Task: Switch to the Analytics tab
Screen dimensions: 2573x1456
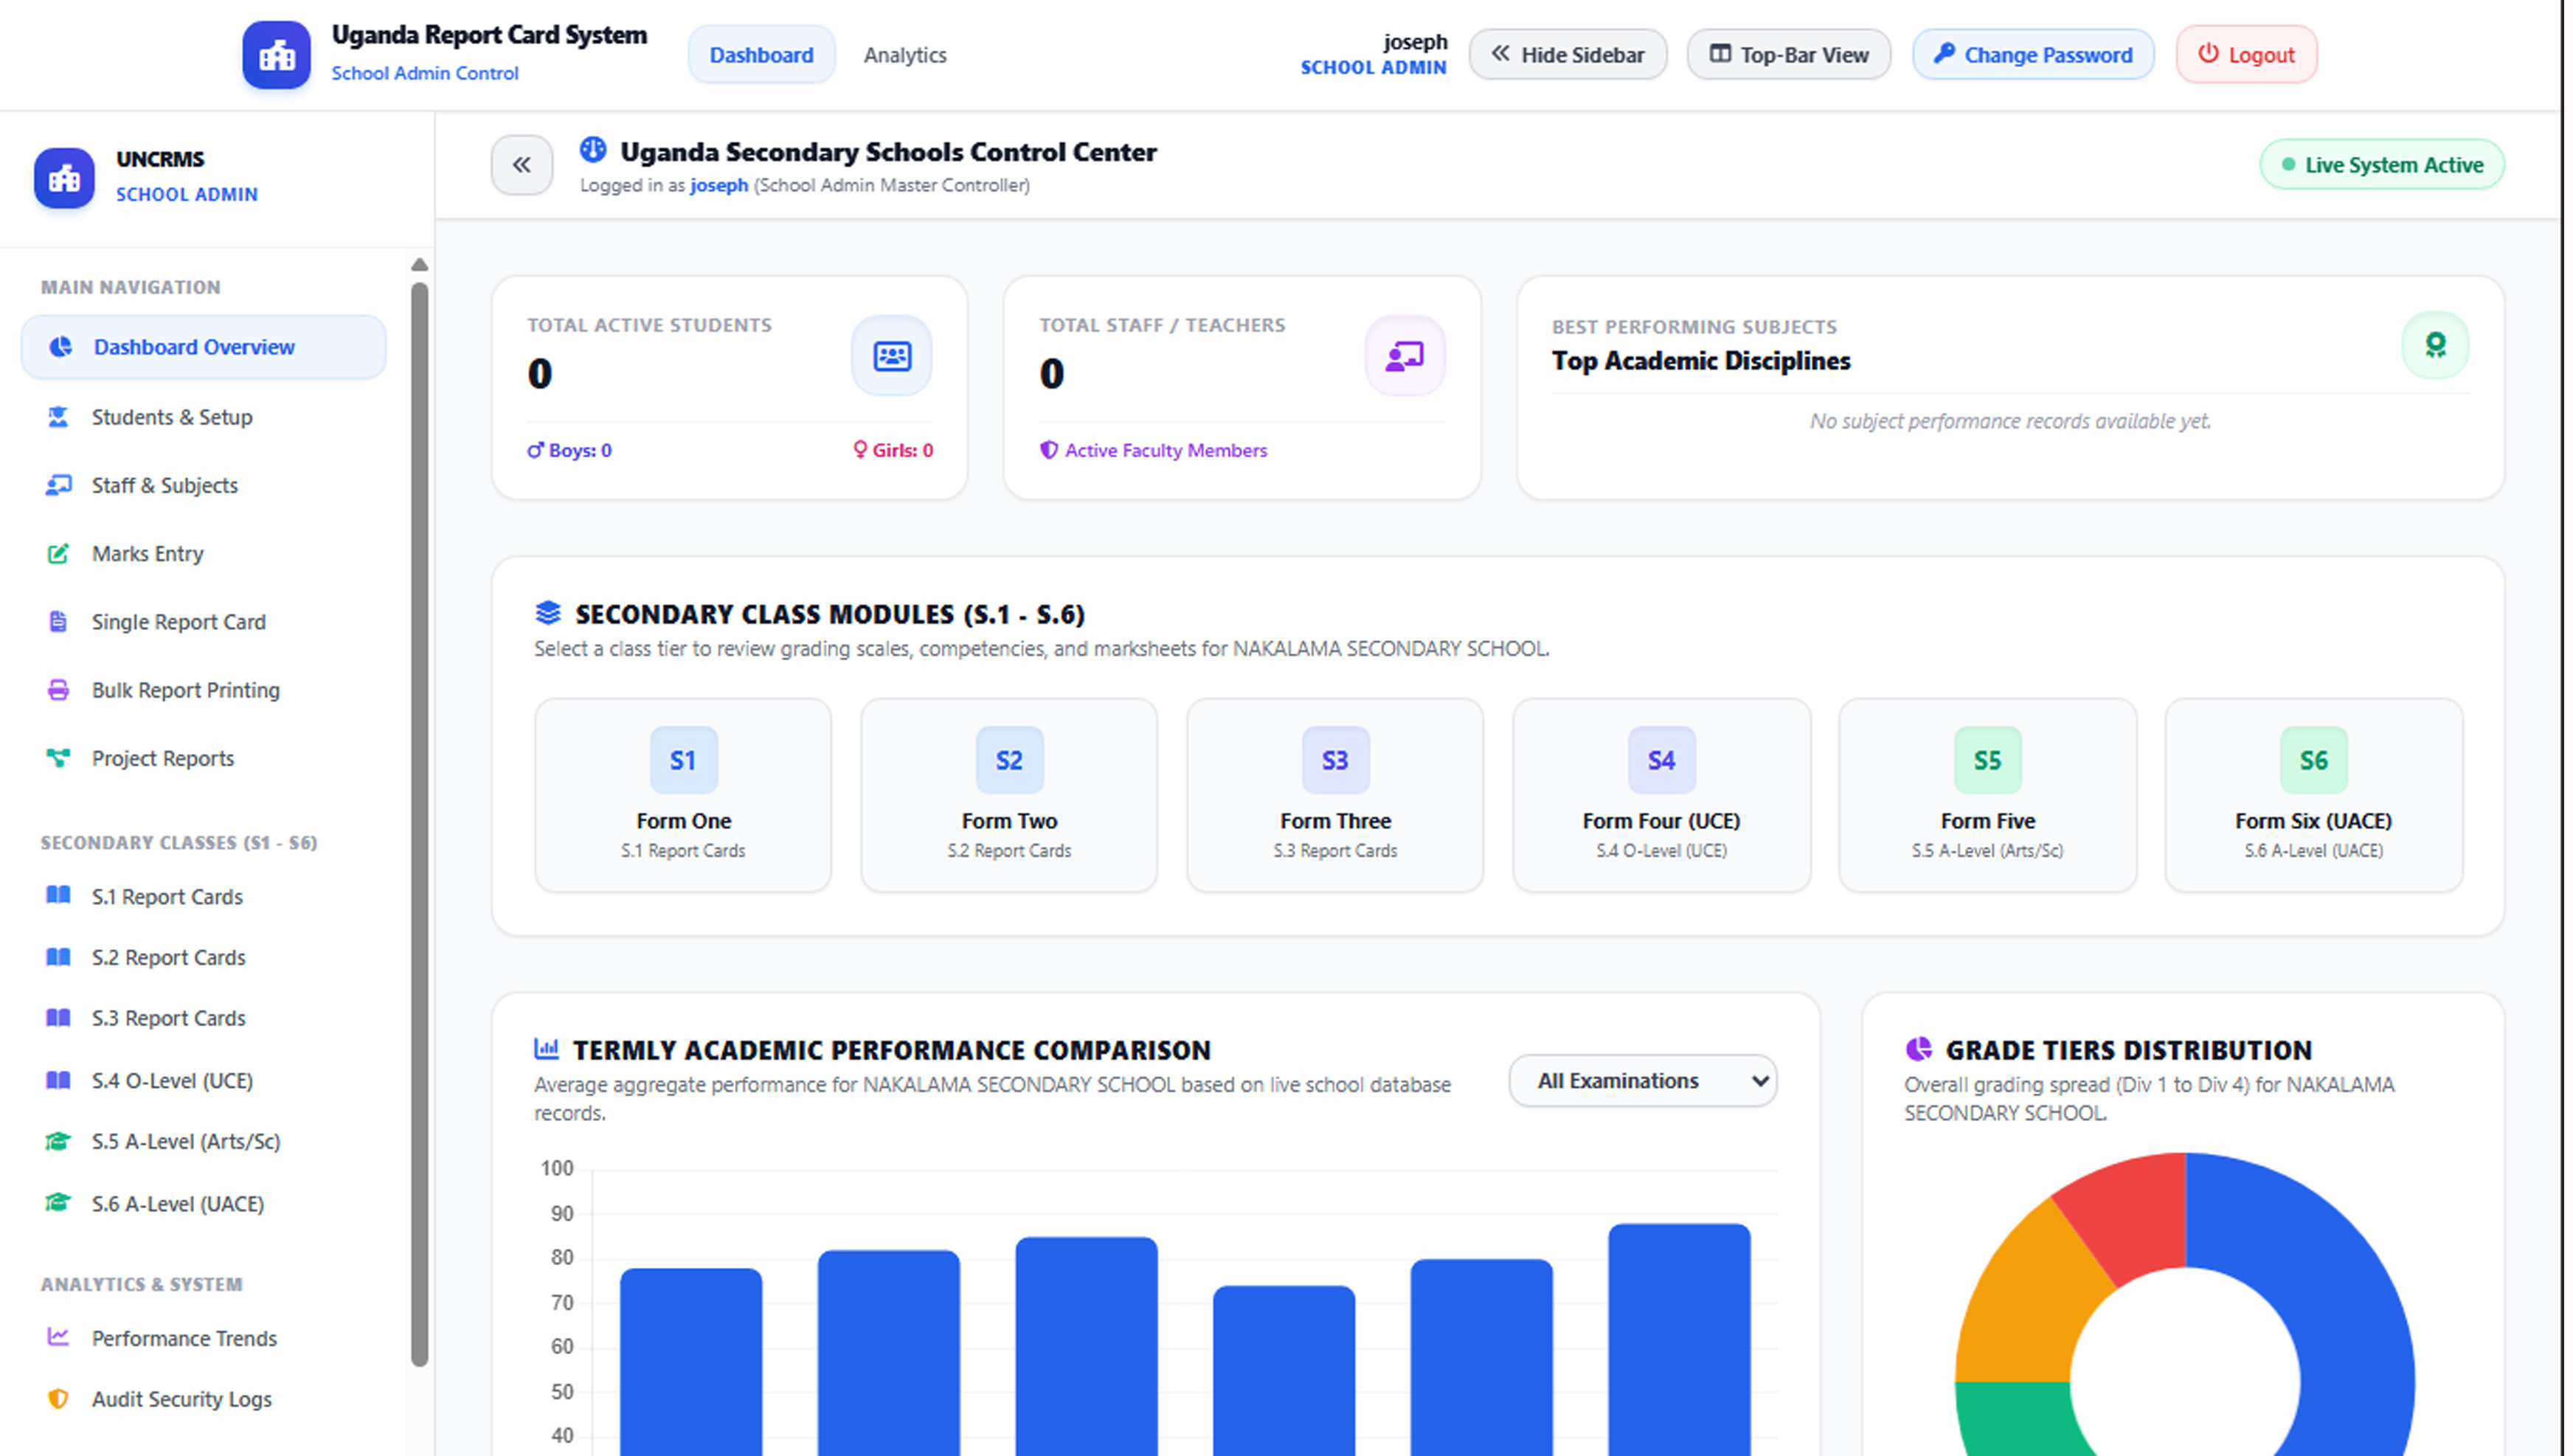Action: [905, 55]
